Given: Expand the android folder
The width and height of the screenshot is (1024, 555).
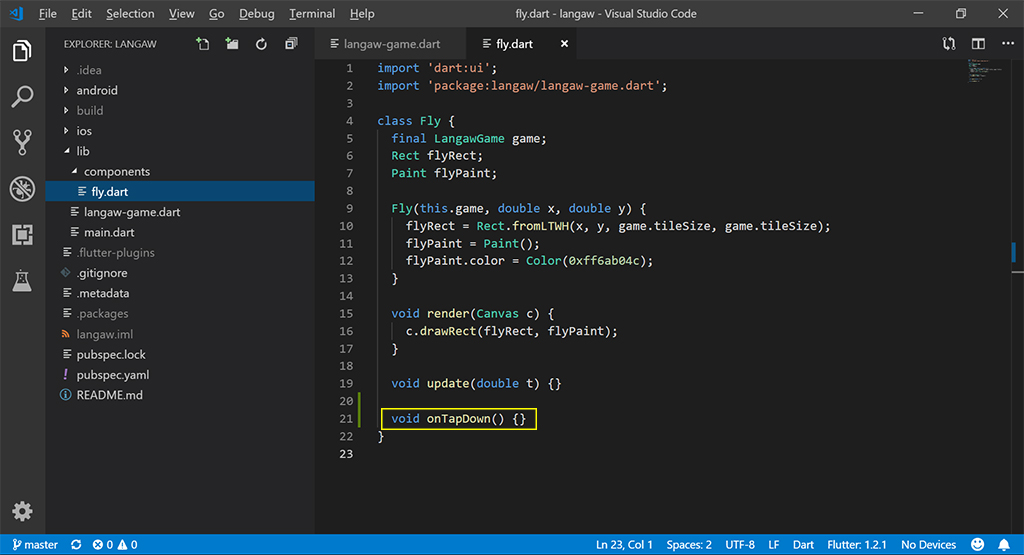Looking at the screenshot, I should (96, 90).
